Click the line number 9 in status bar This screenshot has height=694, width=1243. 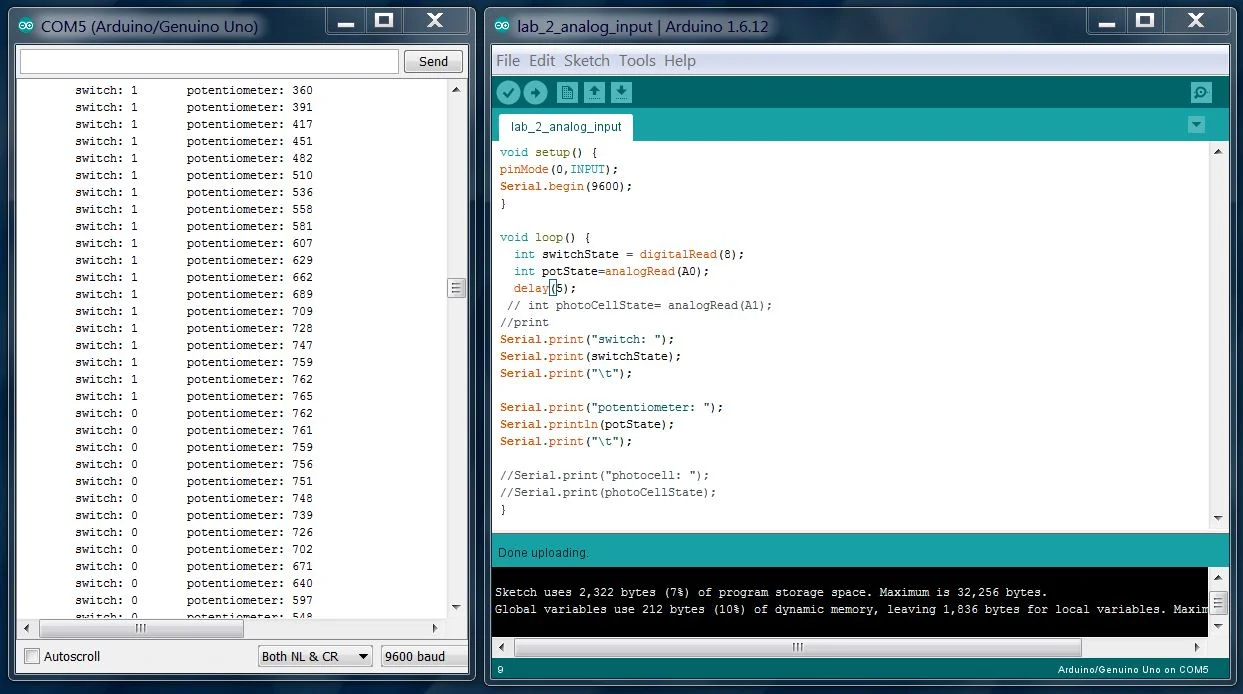(500, 670)
